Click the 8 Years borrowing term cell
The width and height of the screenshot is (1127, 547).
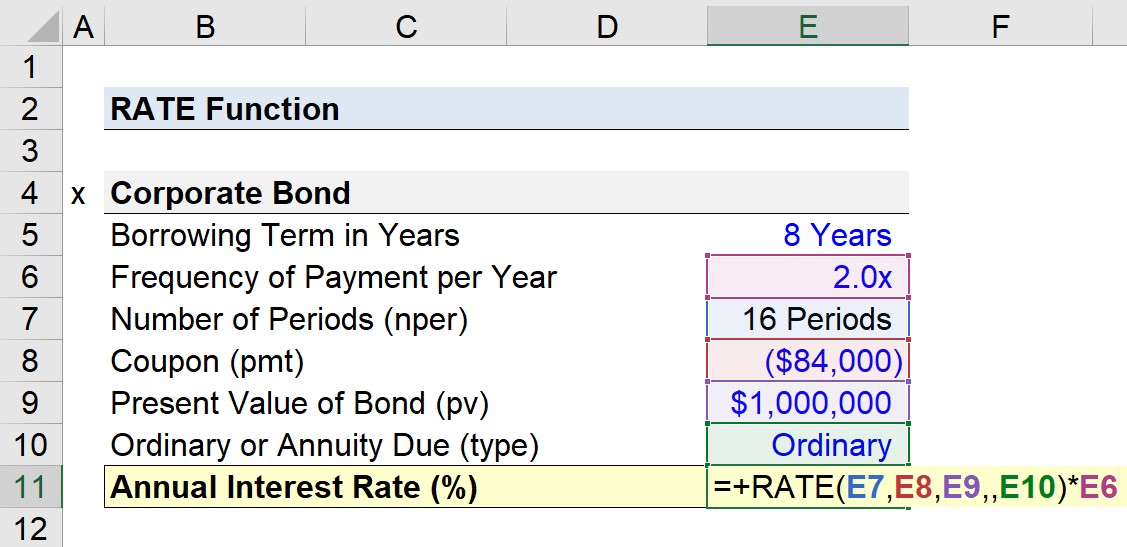pyautogui.click(x=808, y=235)
